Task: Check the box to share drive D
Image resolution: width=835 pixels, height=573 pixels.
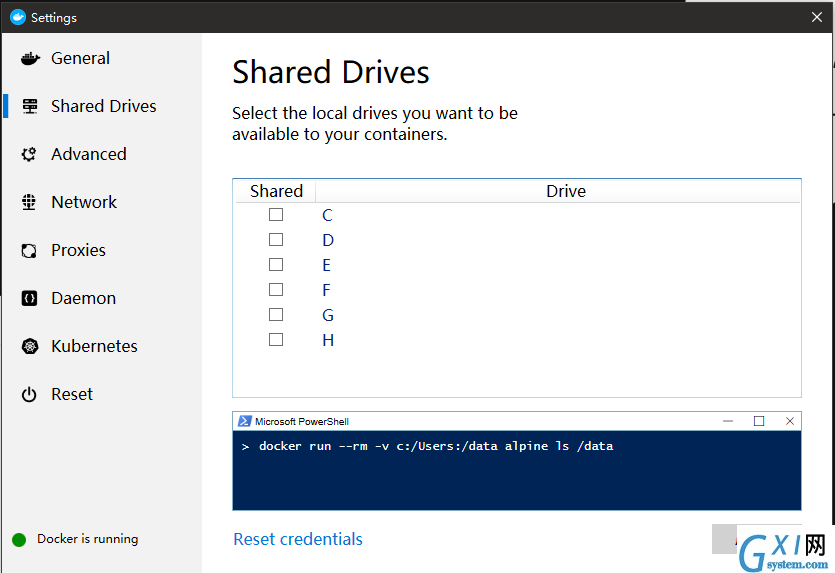Action: pyautogui.click(x=276, y=240)
